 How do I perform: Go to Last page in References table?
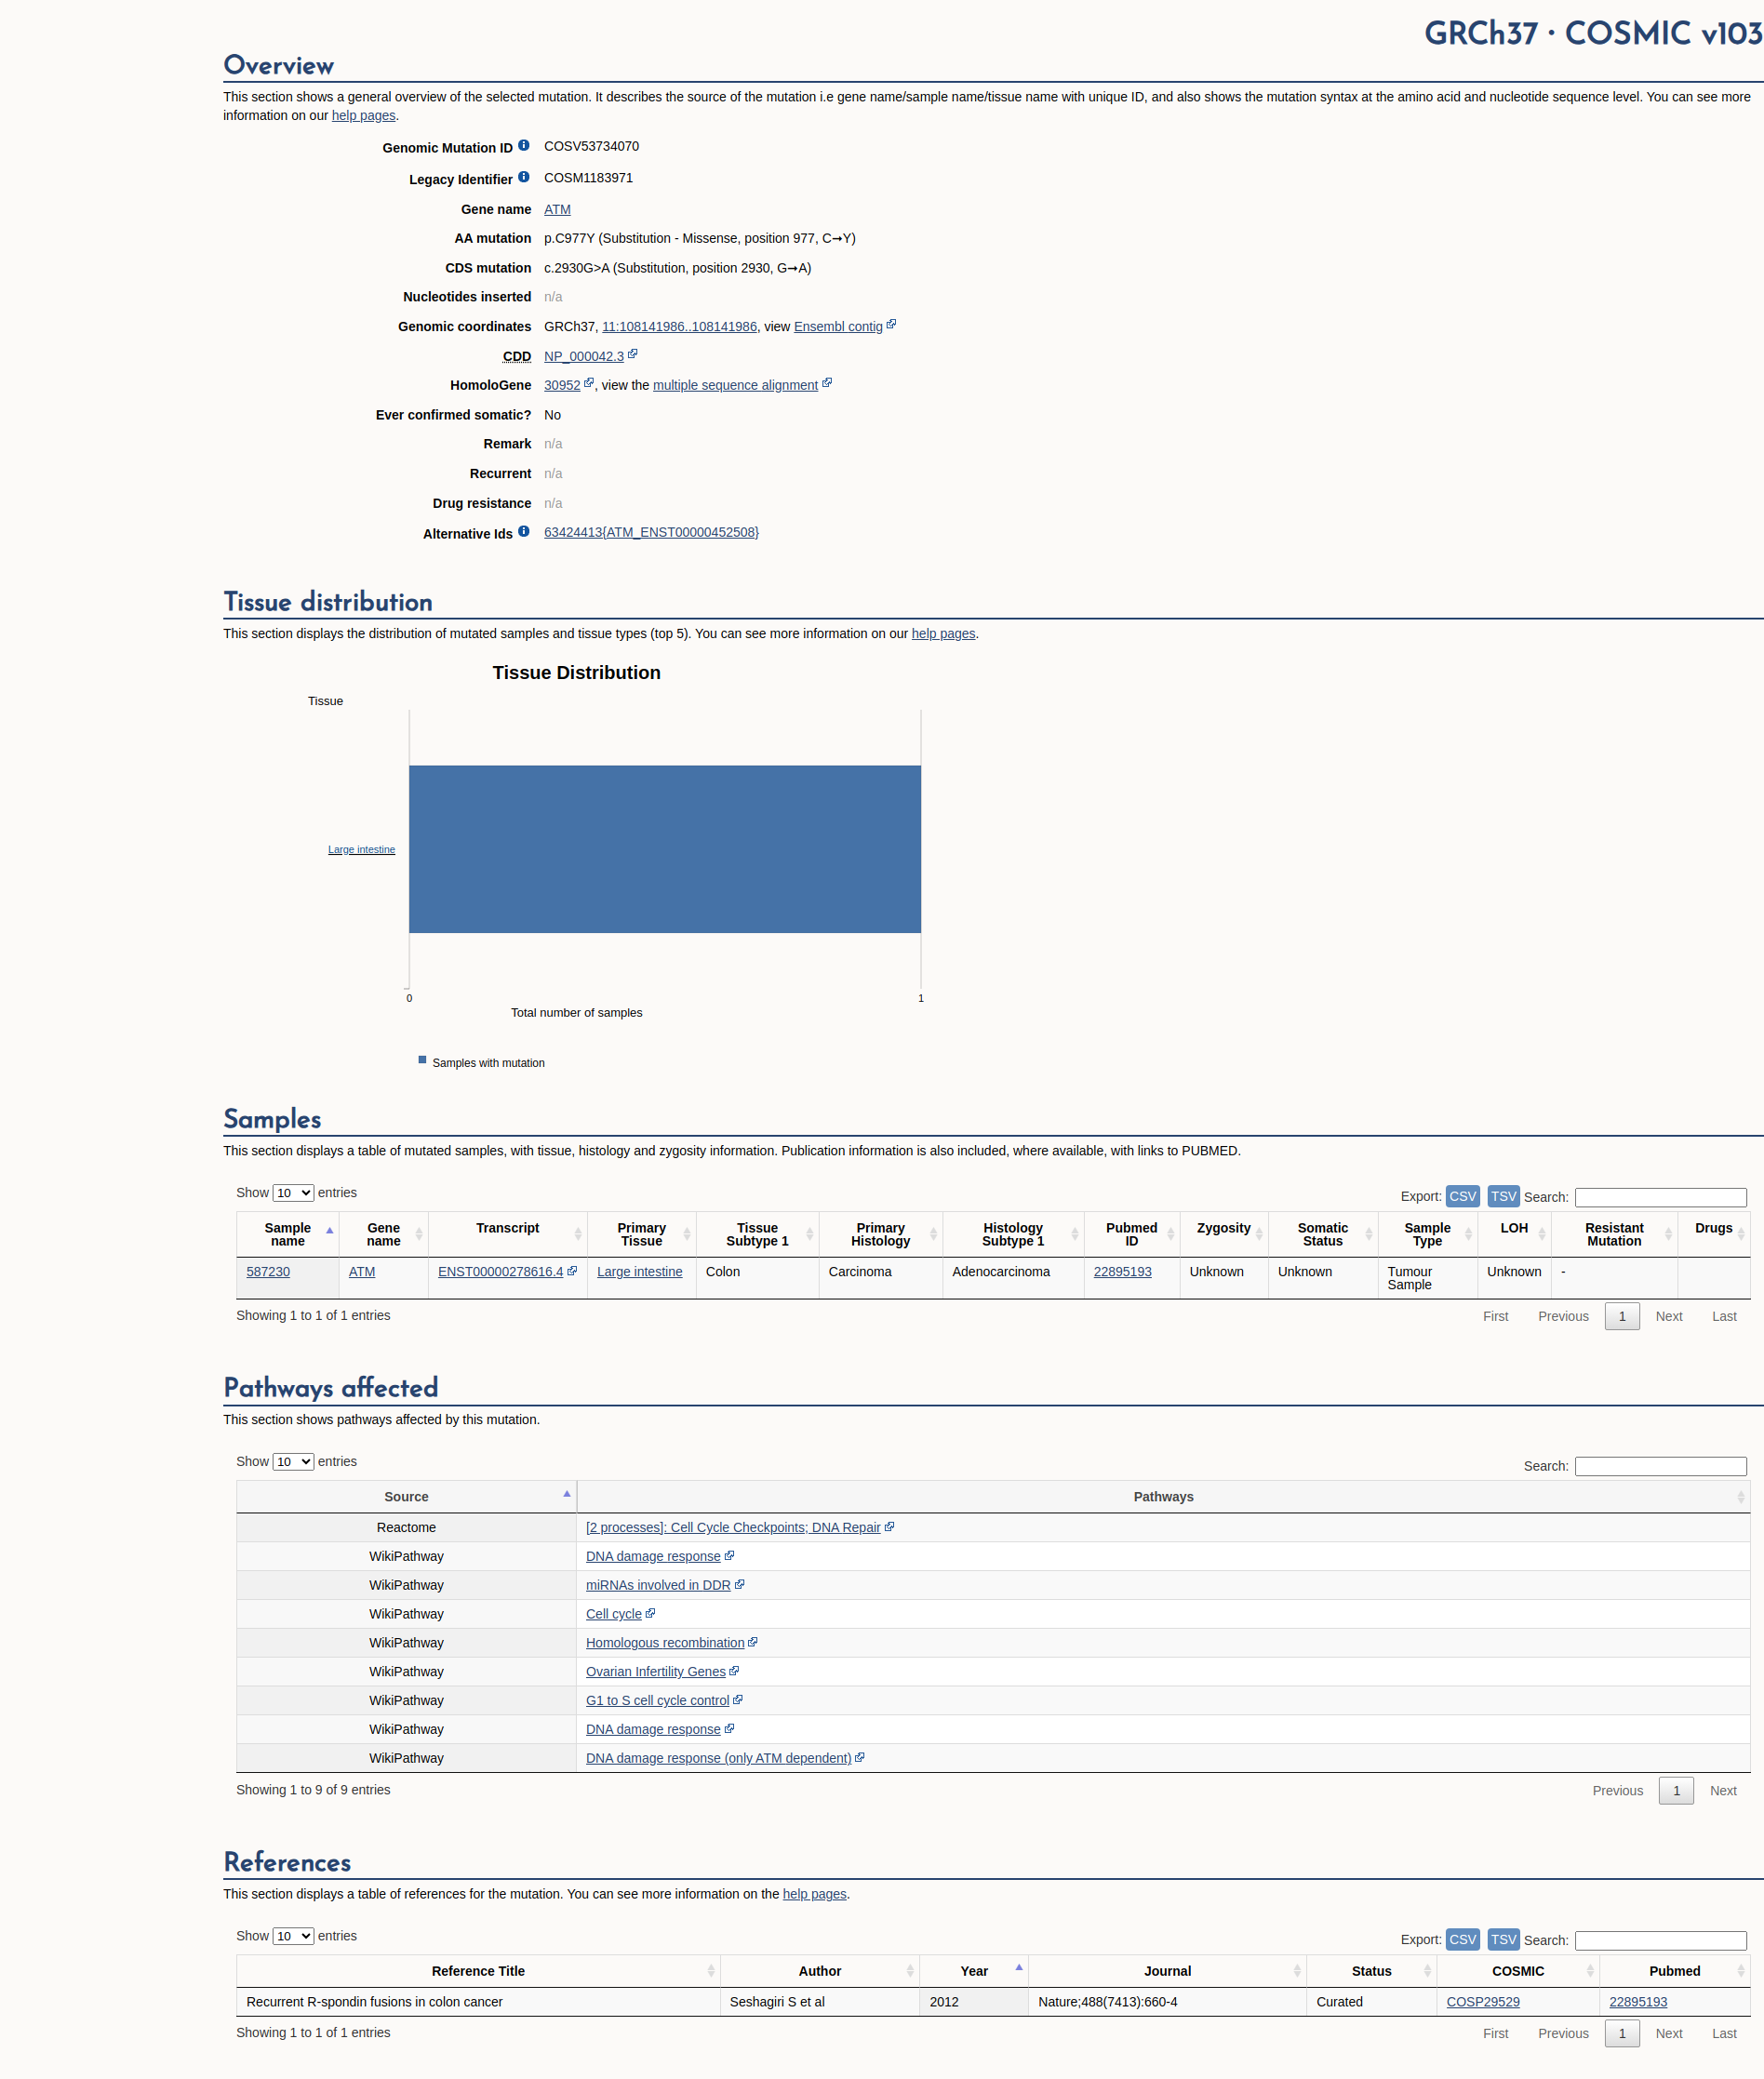point(1724,2033)
